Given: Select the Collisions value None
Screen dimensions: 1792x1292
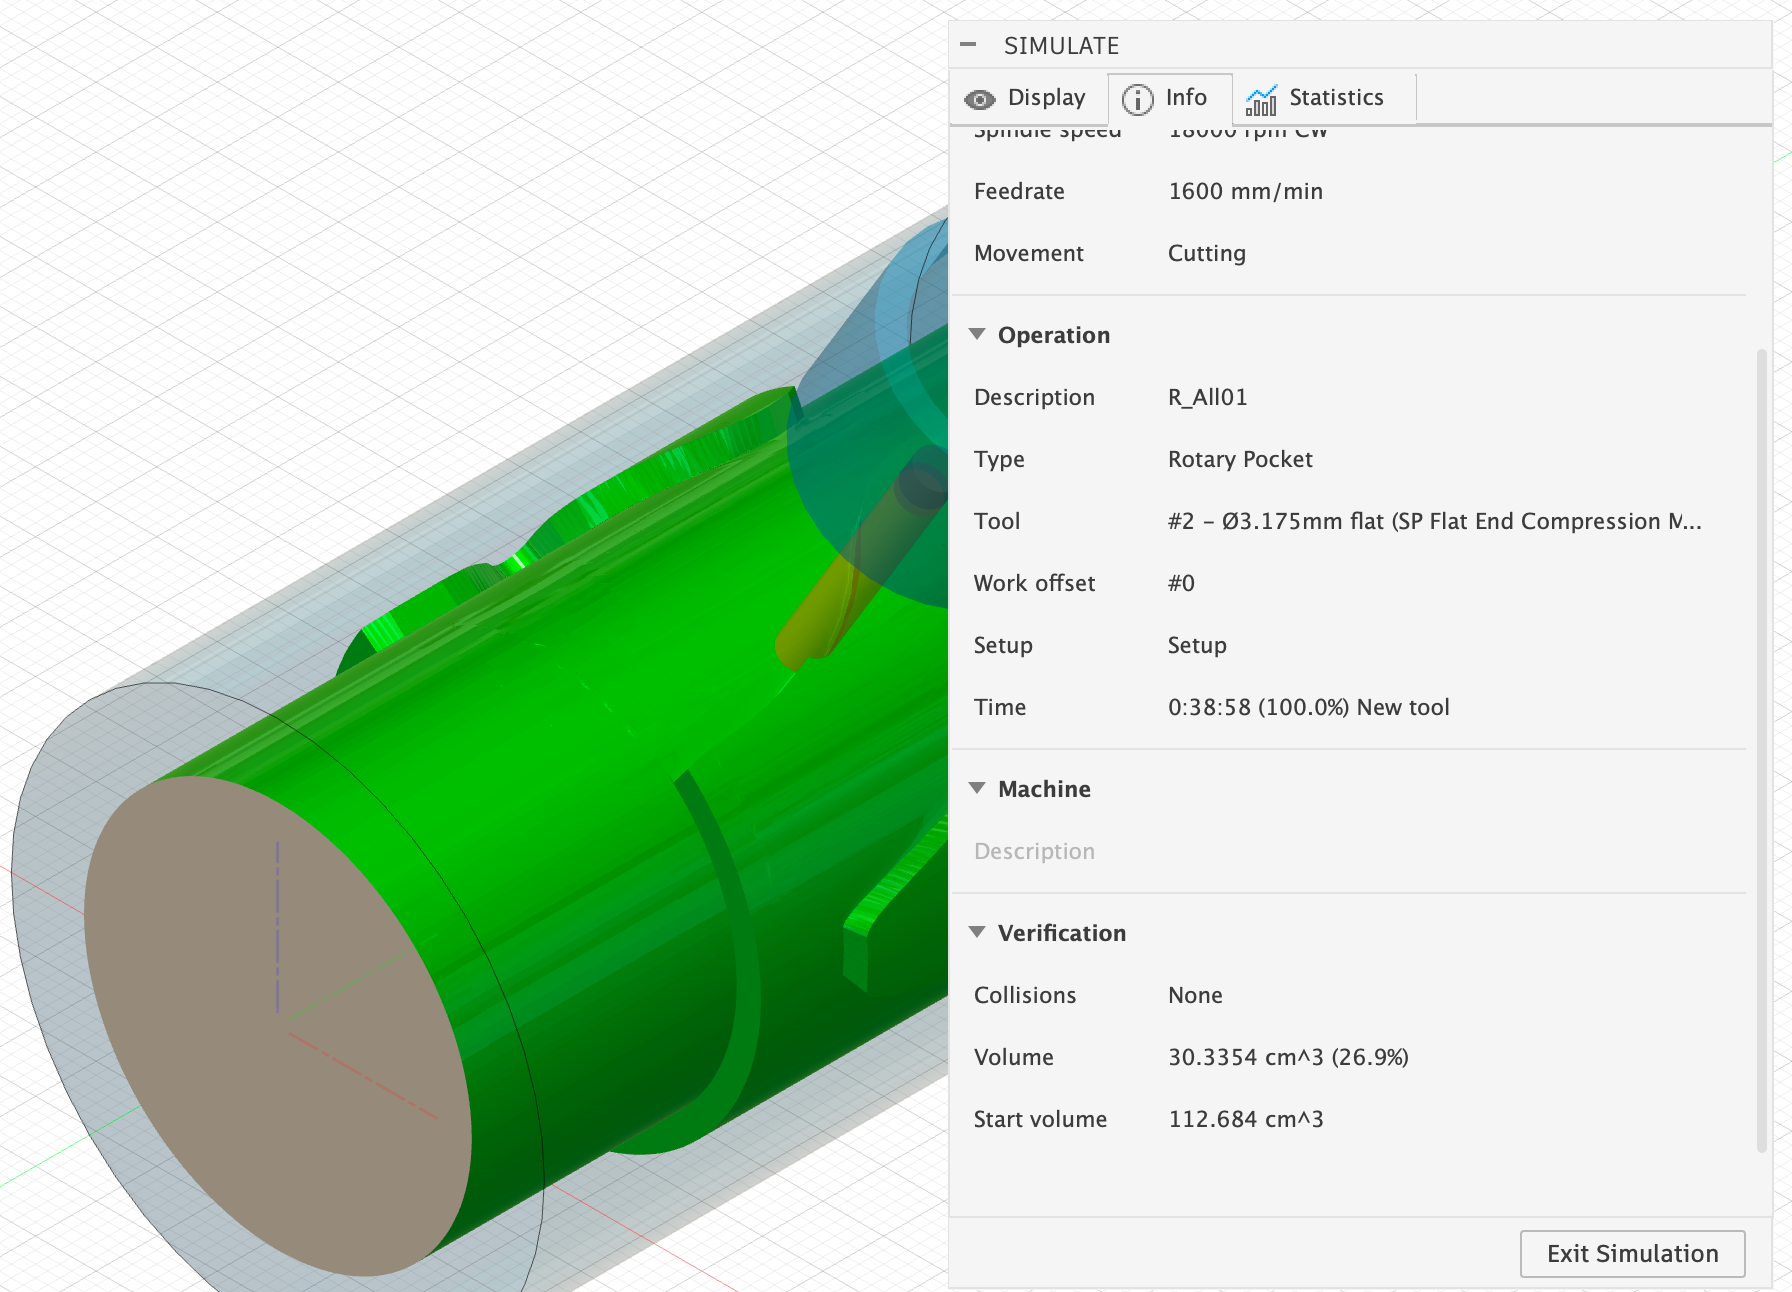Looking at the screenshot, I should click(1195, 995).
